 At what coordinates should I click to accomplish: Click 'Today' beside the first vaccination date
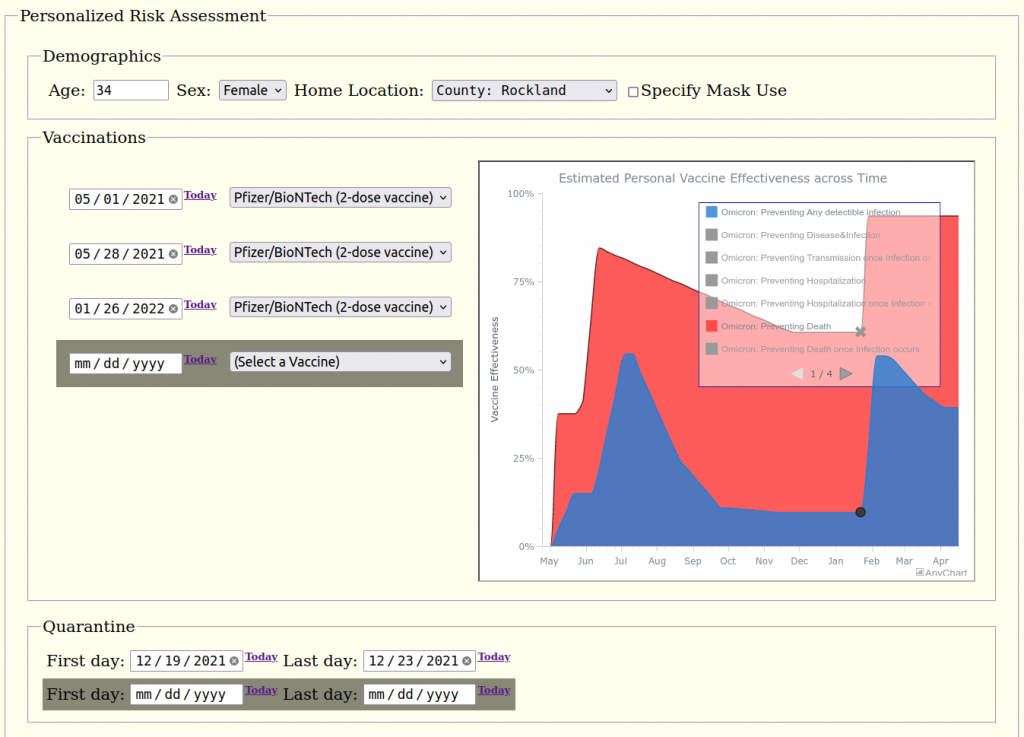coord(200,195)
